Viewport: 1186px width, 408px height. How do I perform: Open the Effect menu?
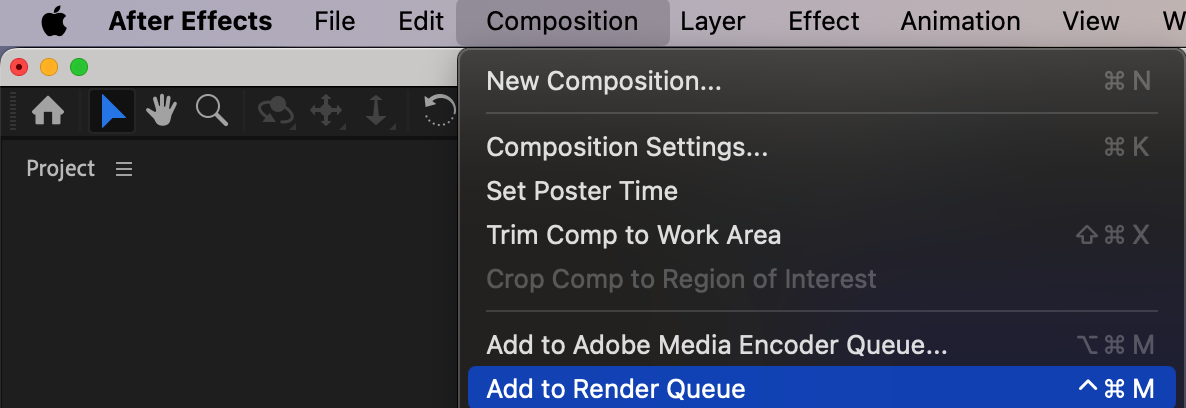click(822, 21)
